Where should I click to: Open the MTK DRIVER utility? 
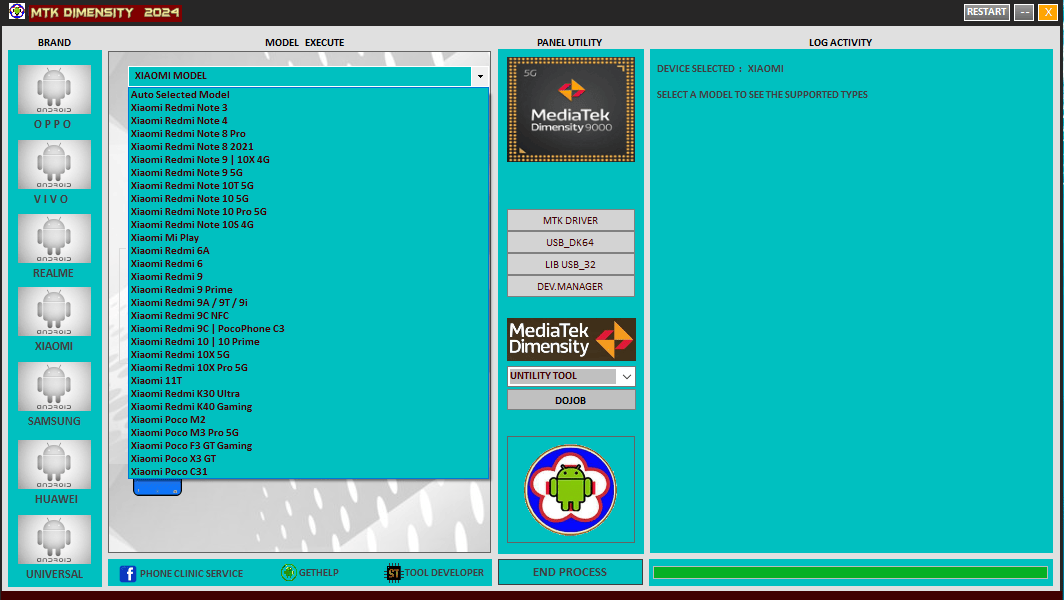[x=571, y=221]
